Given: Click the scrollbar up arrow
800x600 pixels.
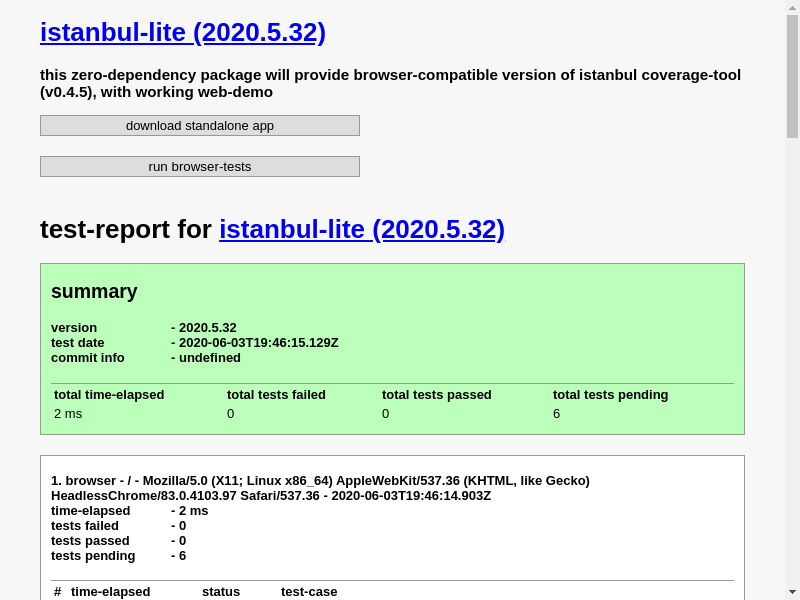Looking at the screenshot, I should pos(792,6).
